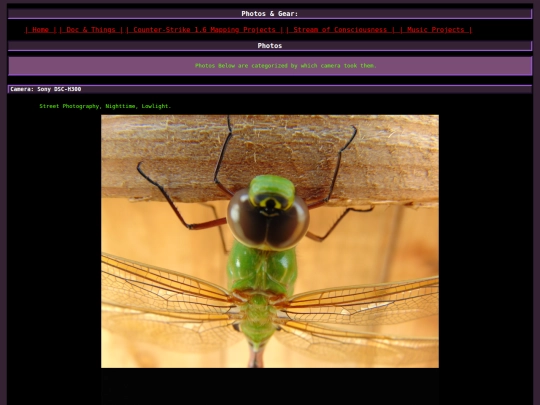Click the 'Camera: Sony DSC-H300' heading
Screen dimensions: 540x405
46,89
